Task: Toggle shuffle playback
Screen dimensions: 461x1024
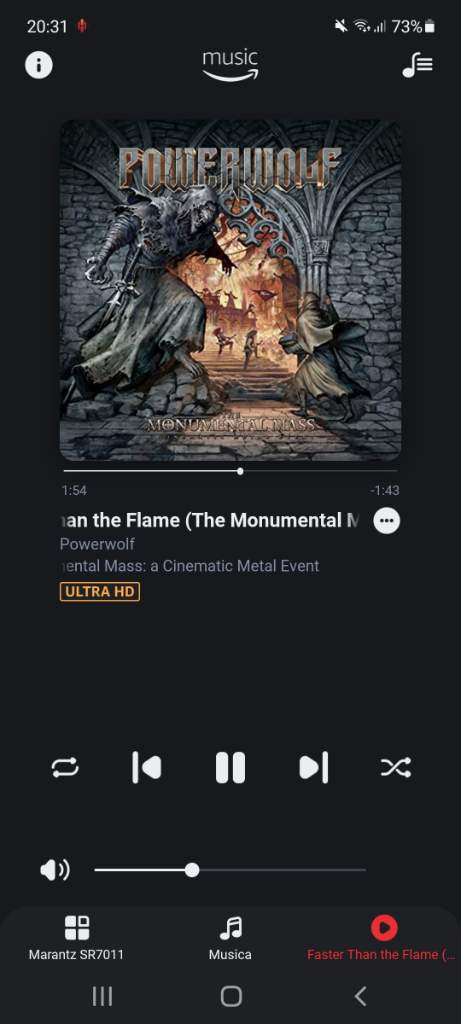Action: 396,767
